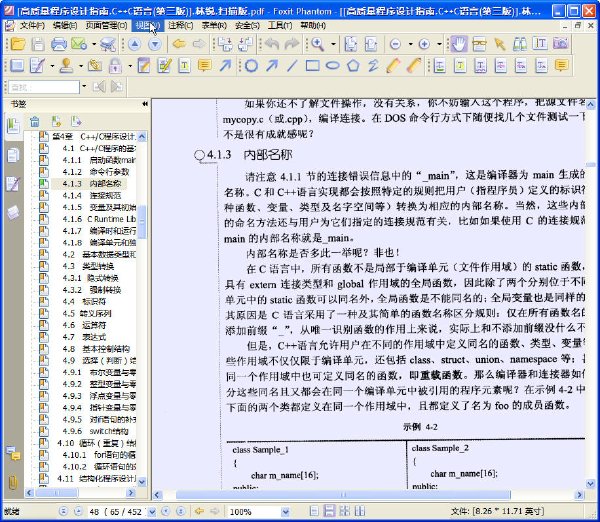Click the document horizontal scrollbar thumb
600x522 pixels.
(x=343, y=495)
